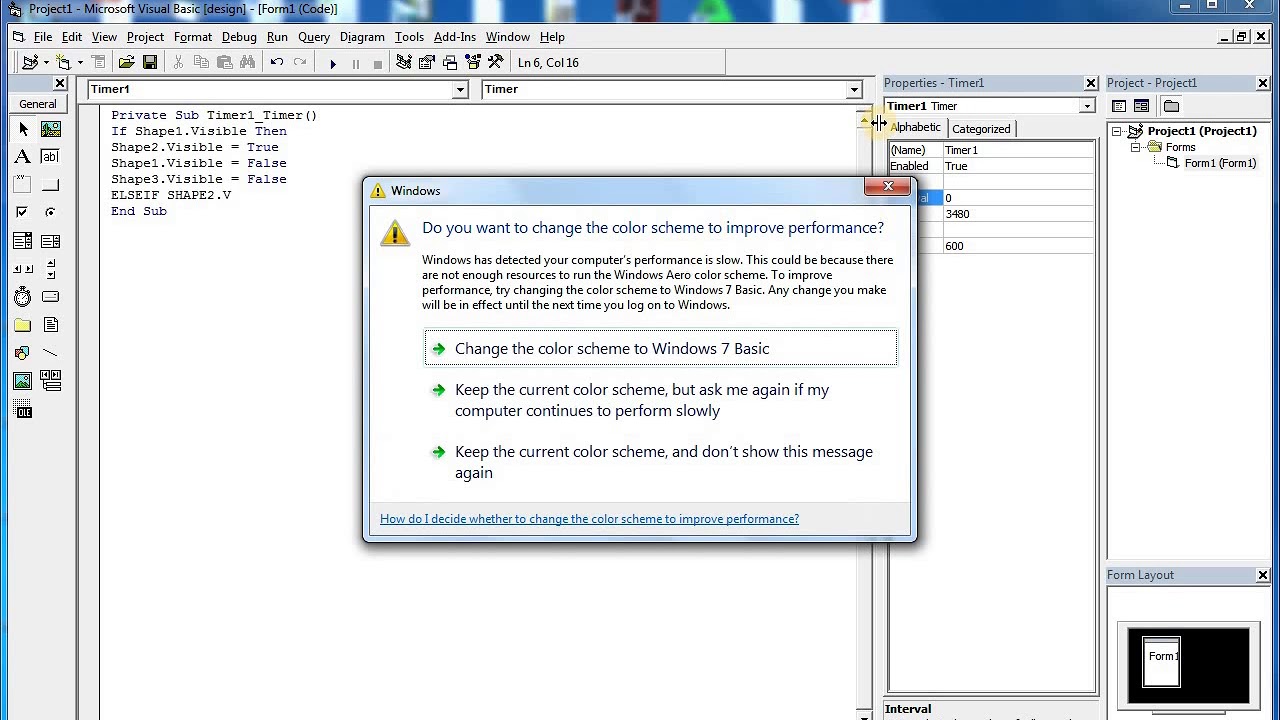The image size is (1280, 720).
Task: Open the Add Form dropdown arrow
Action: point(79,63)
